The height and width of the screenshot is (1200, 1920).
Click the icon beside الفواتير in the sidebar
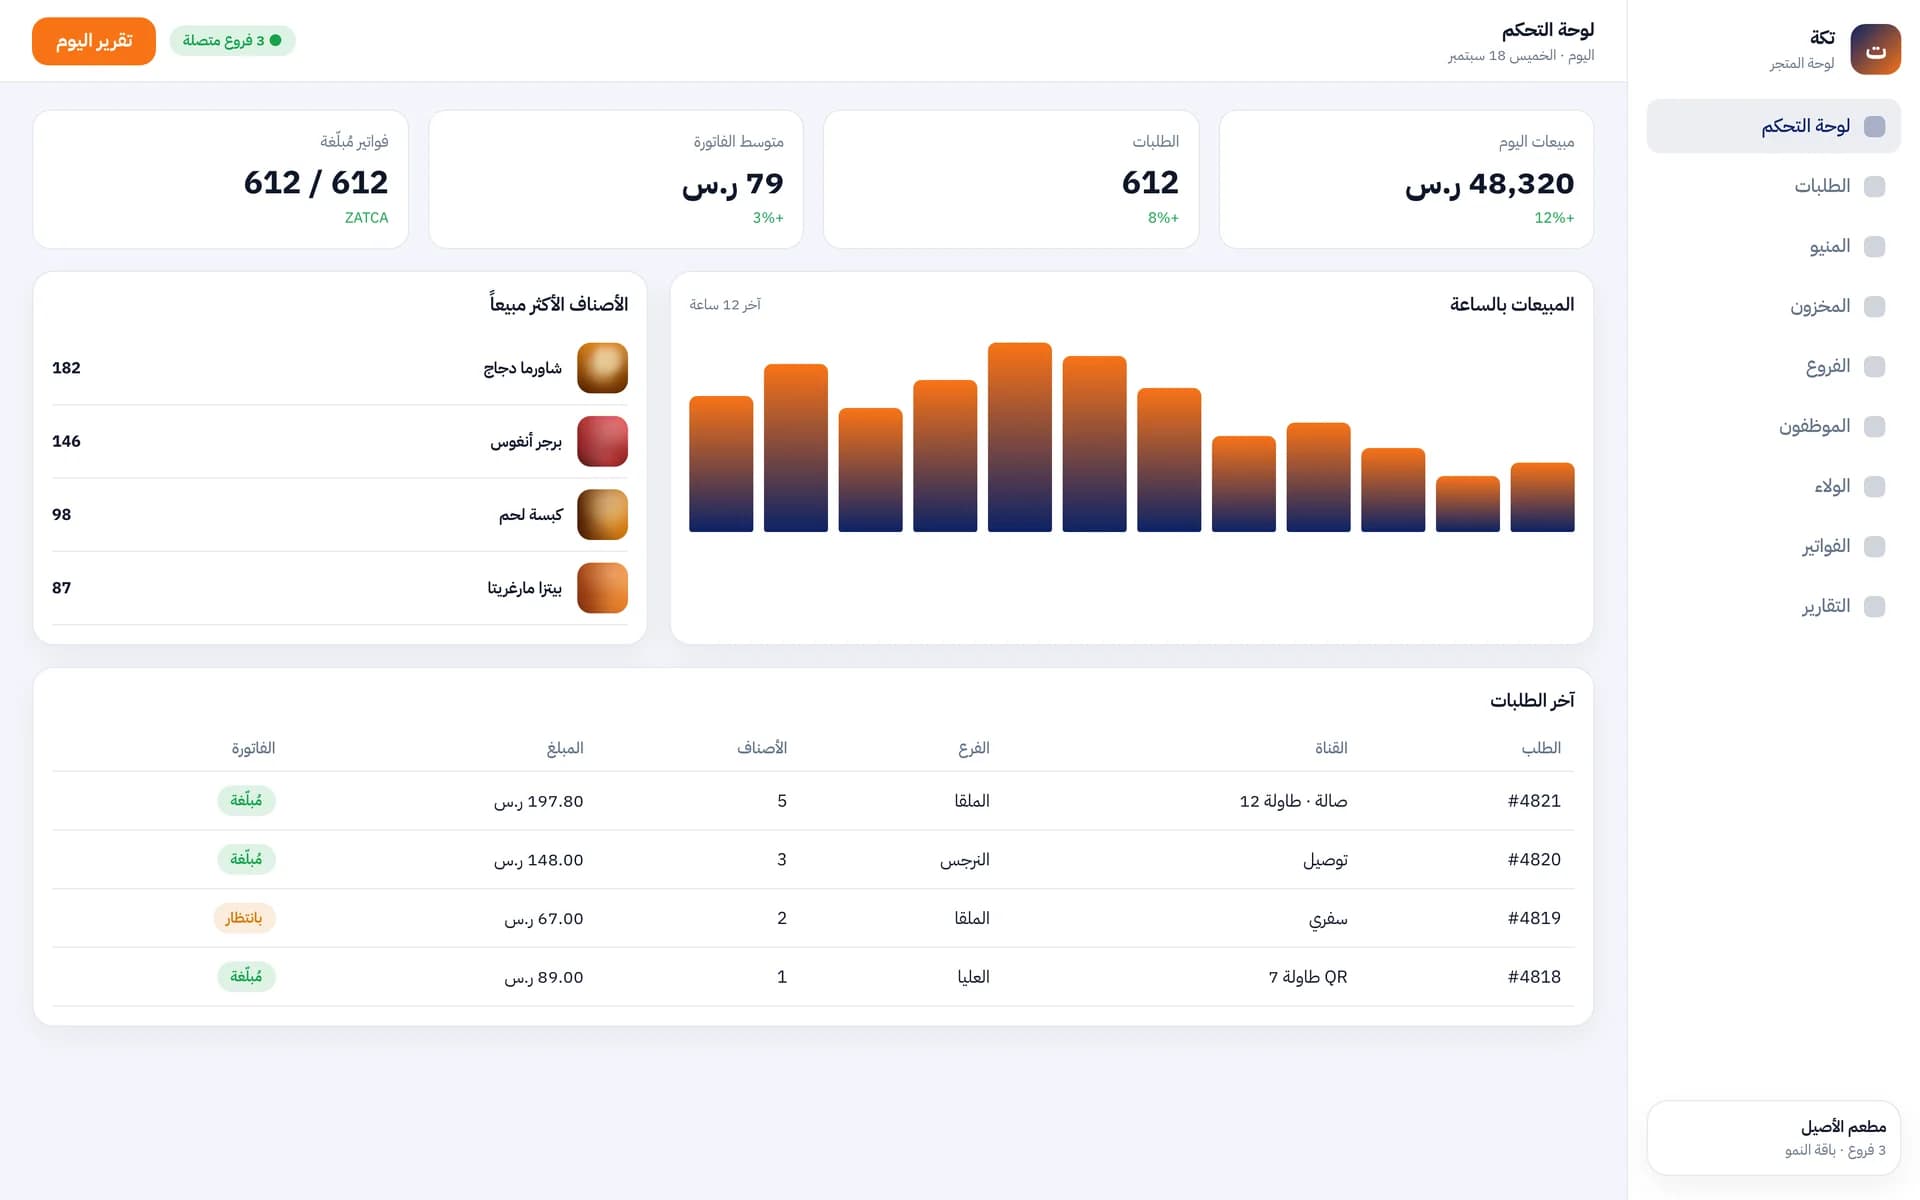(x=1875, y=546)
